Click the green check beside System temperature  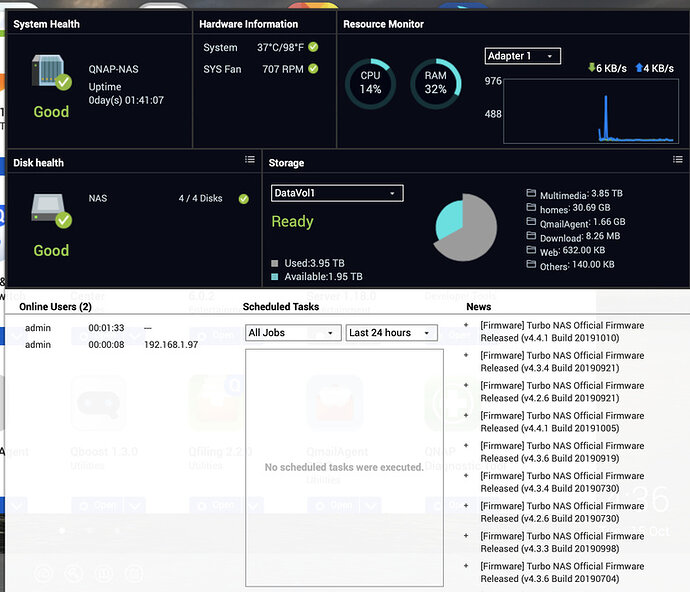click(313, 47)
